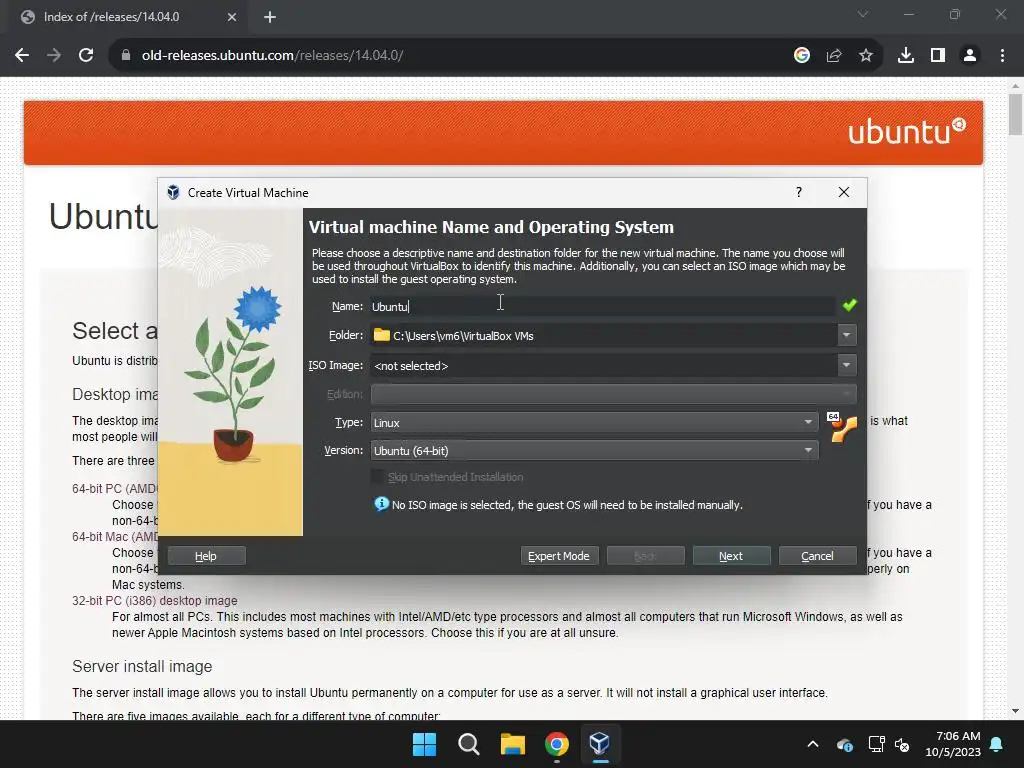Viewport: 1024px width, 768px height.
Task: Open Chrome profile avatar icon
Action: click(970, 56)
